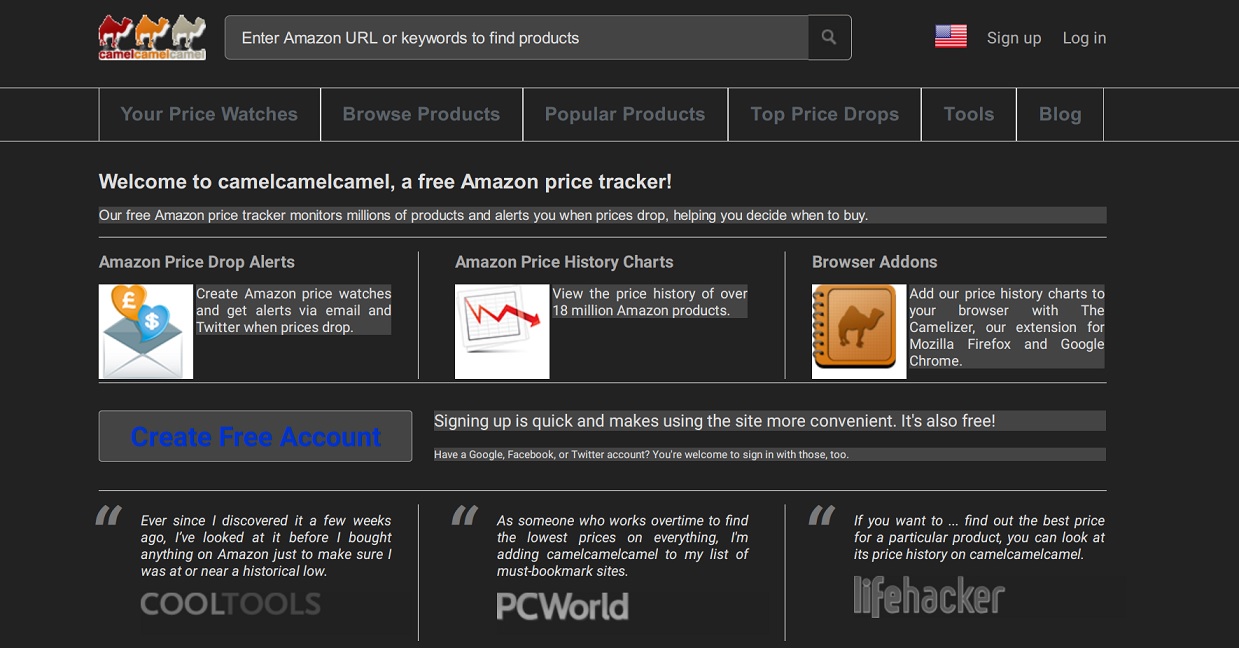Click the Cool Tools logo
The image size is (1239, 648).
click(230, 604)
